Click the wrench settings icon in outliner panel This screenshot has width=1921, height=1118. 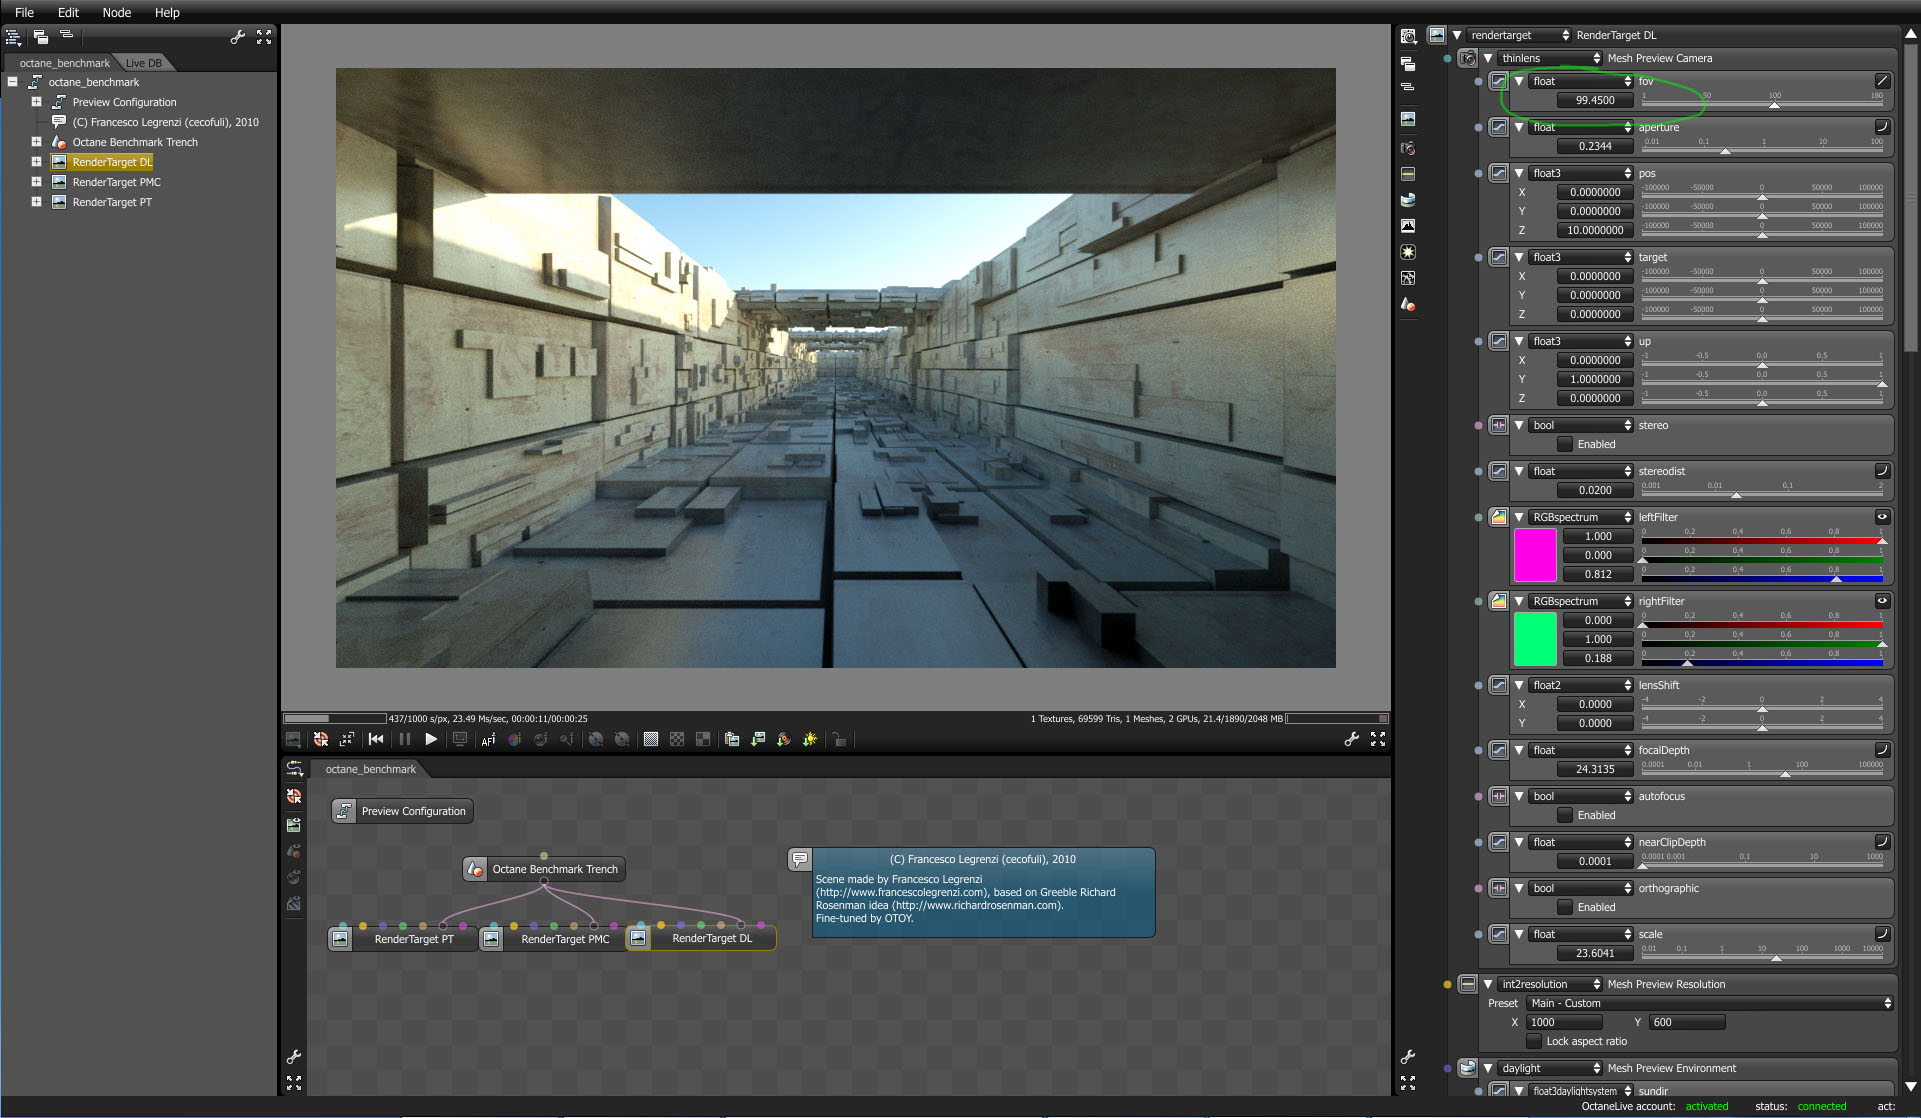point(237,37)
